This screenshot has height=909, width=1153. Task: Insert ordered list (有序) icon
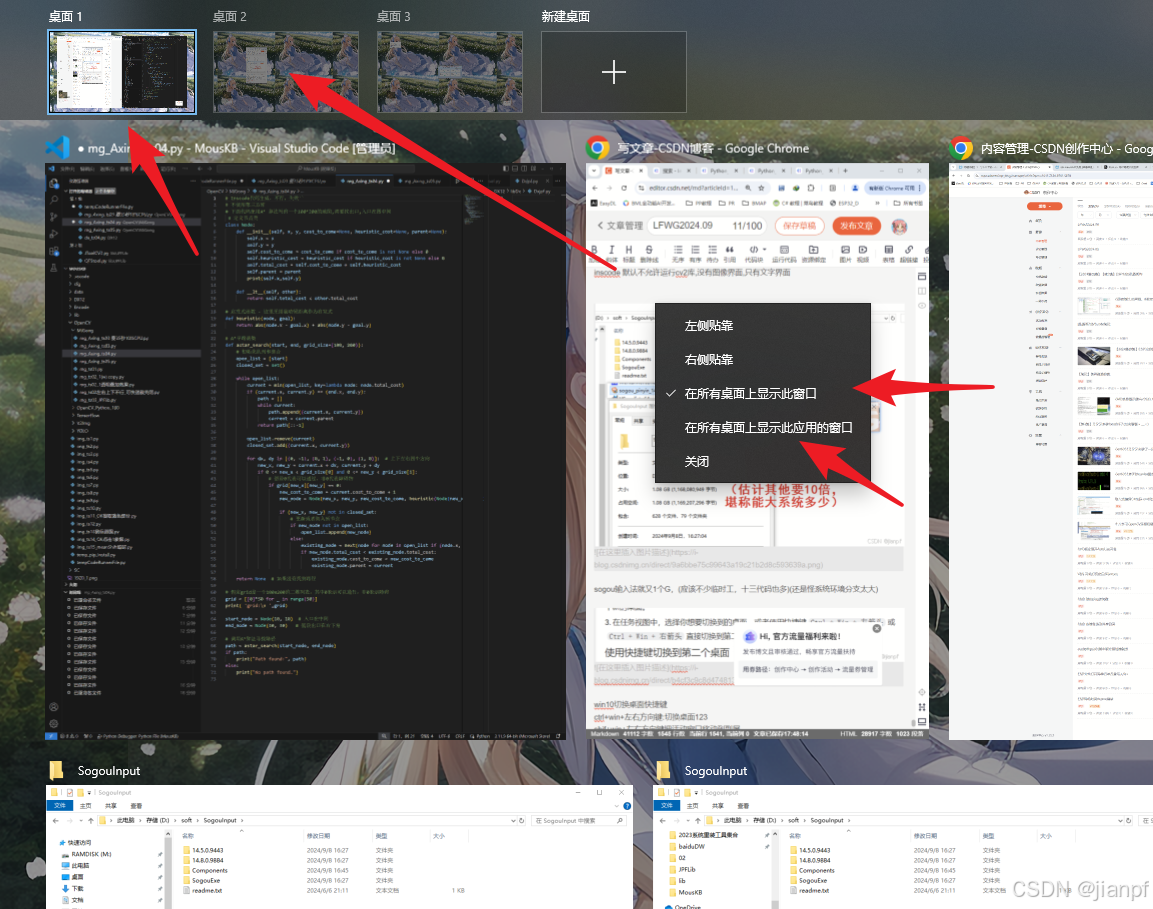(x=695, y=252)
